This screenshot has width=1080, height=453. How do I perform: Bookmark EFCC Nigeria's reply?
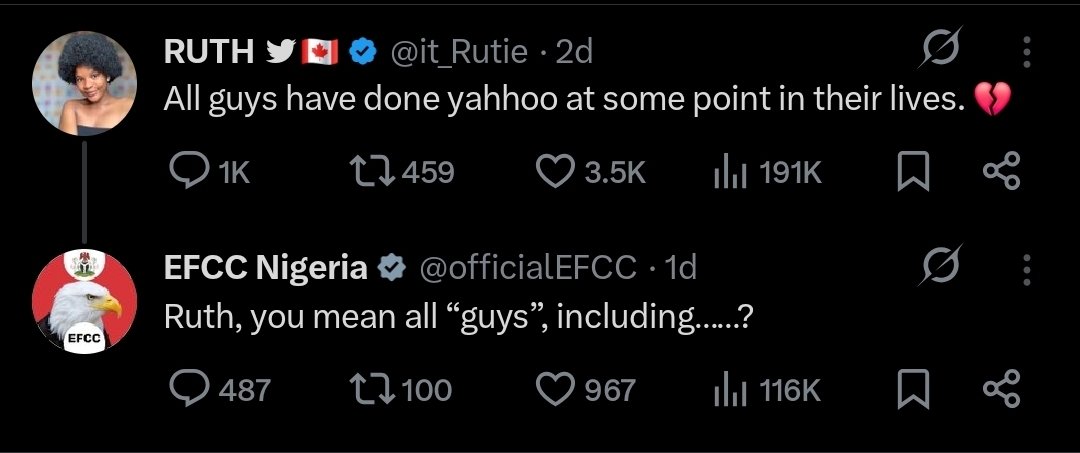pos(913,389)
